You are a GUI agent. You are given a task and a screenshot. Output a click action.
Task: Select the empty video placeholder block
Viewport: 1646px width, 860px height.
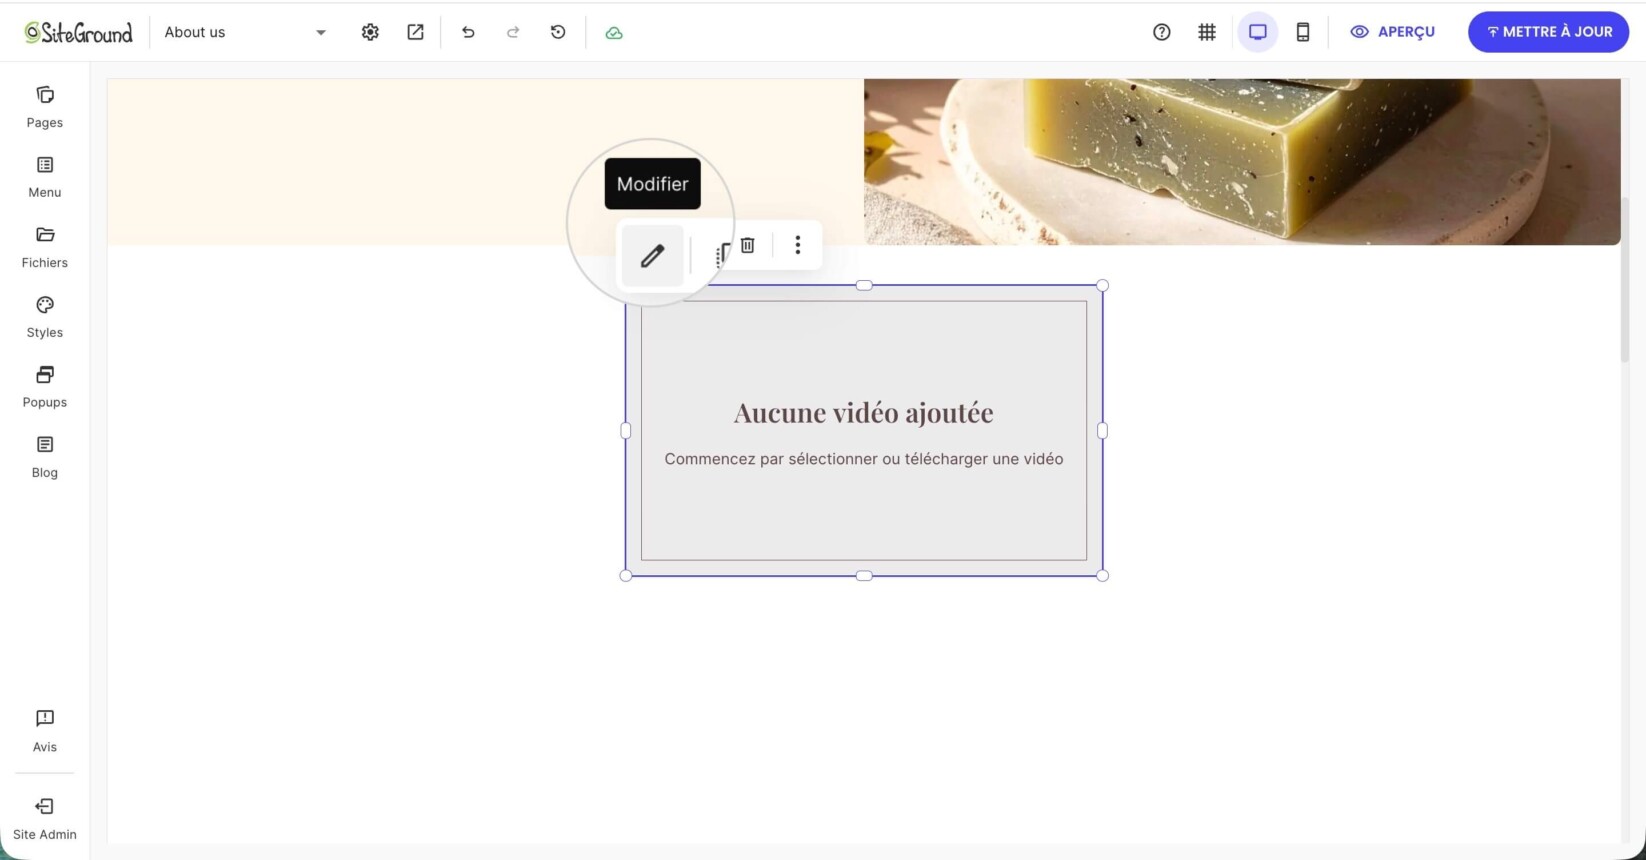(x=864, y=430)
